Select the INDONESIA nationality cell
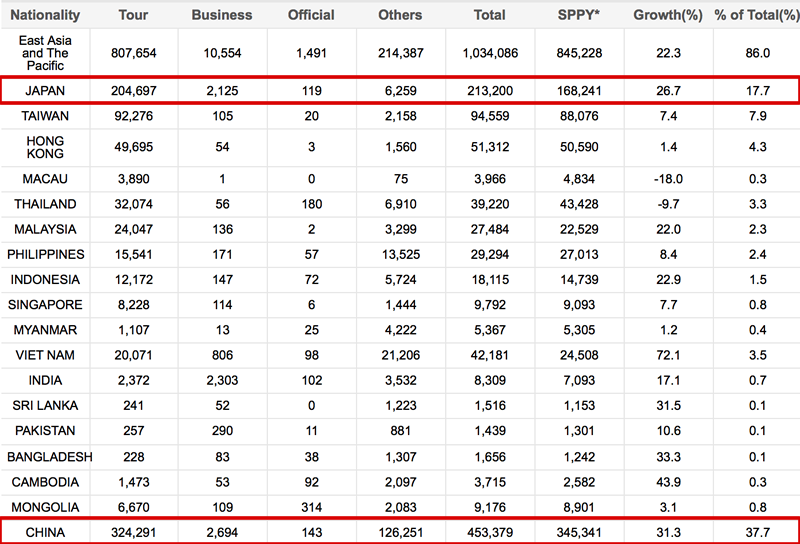Image resolution: width=800 pixels, height=544 pixels. pyautogui.click(x=45, y=280)
